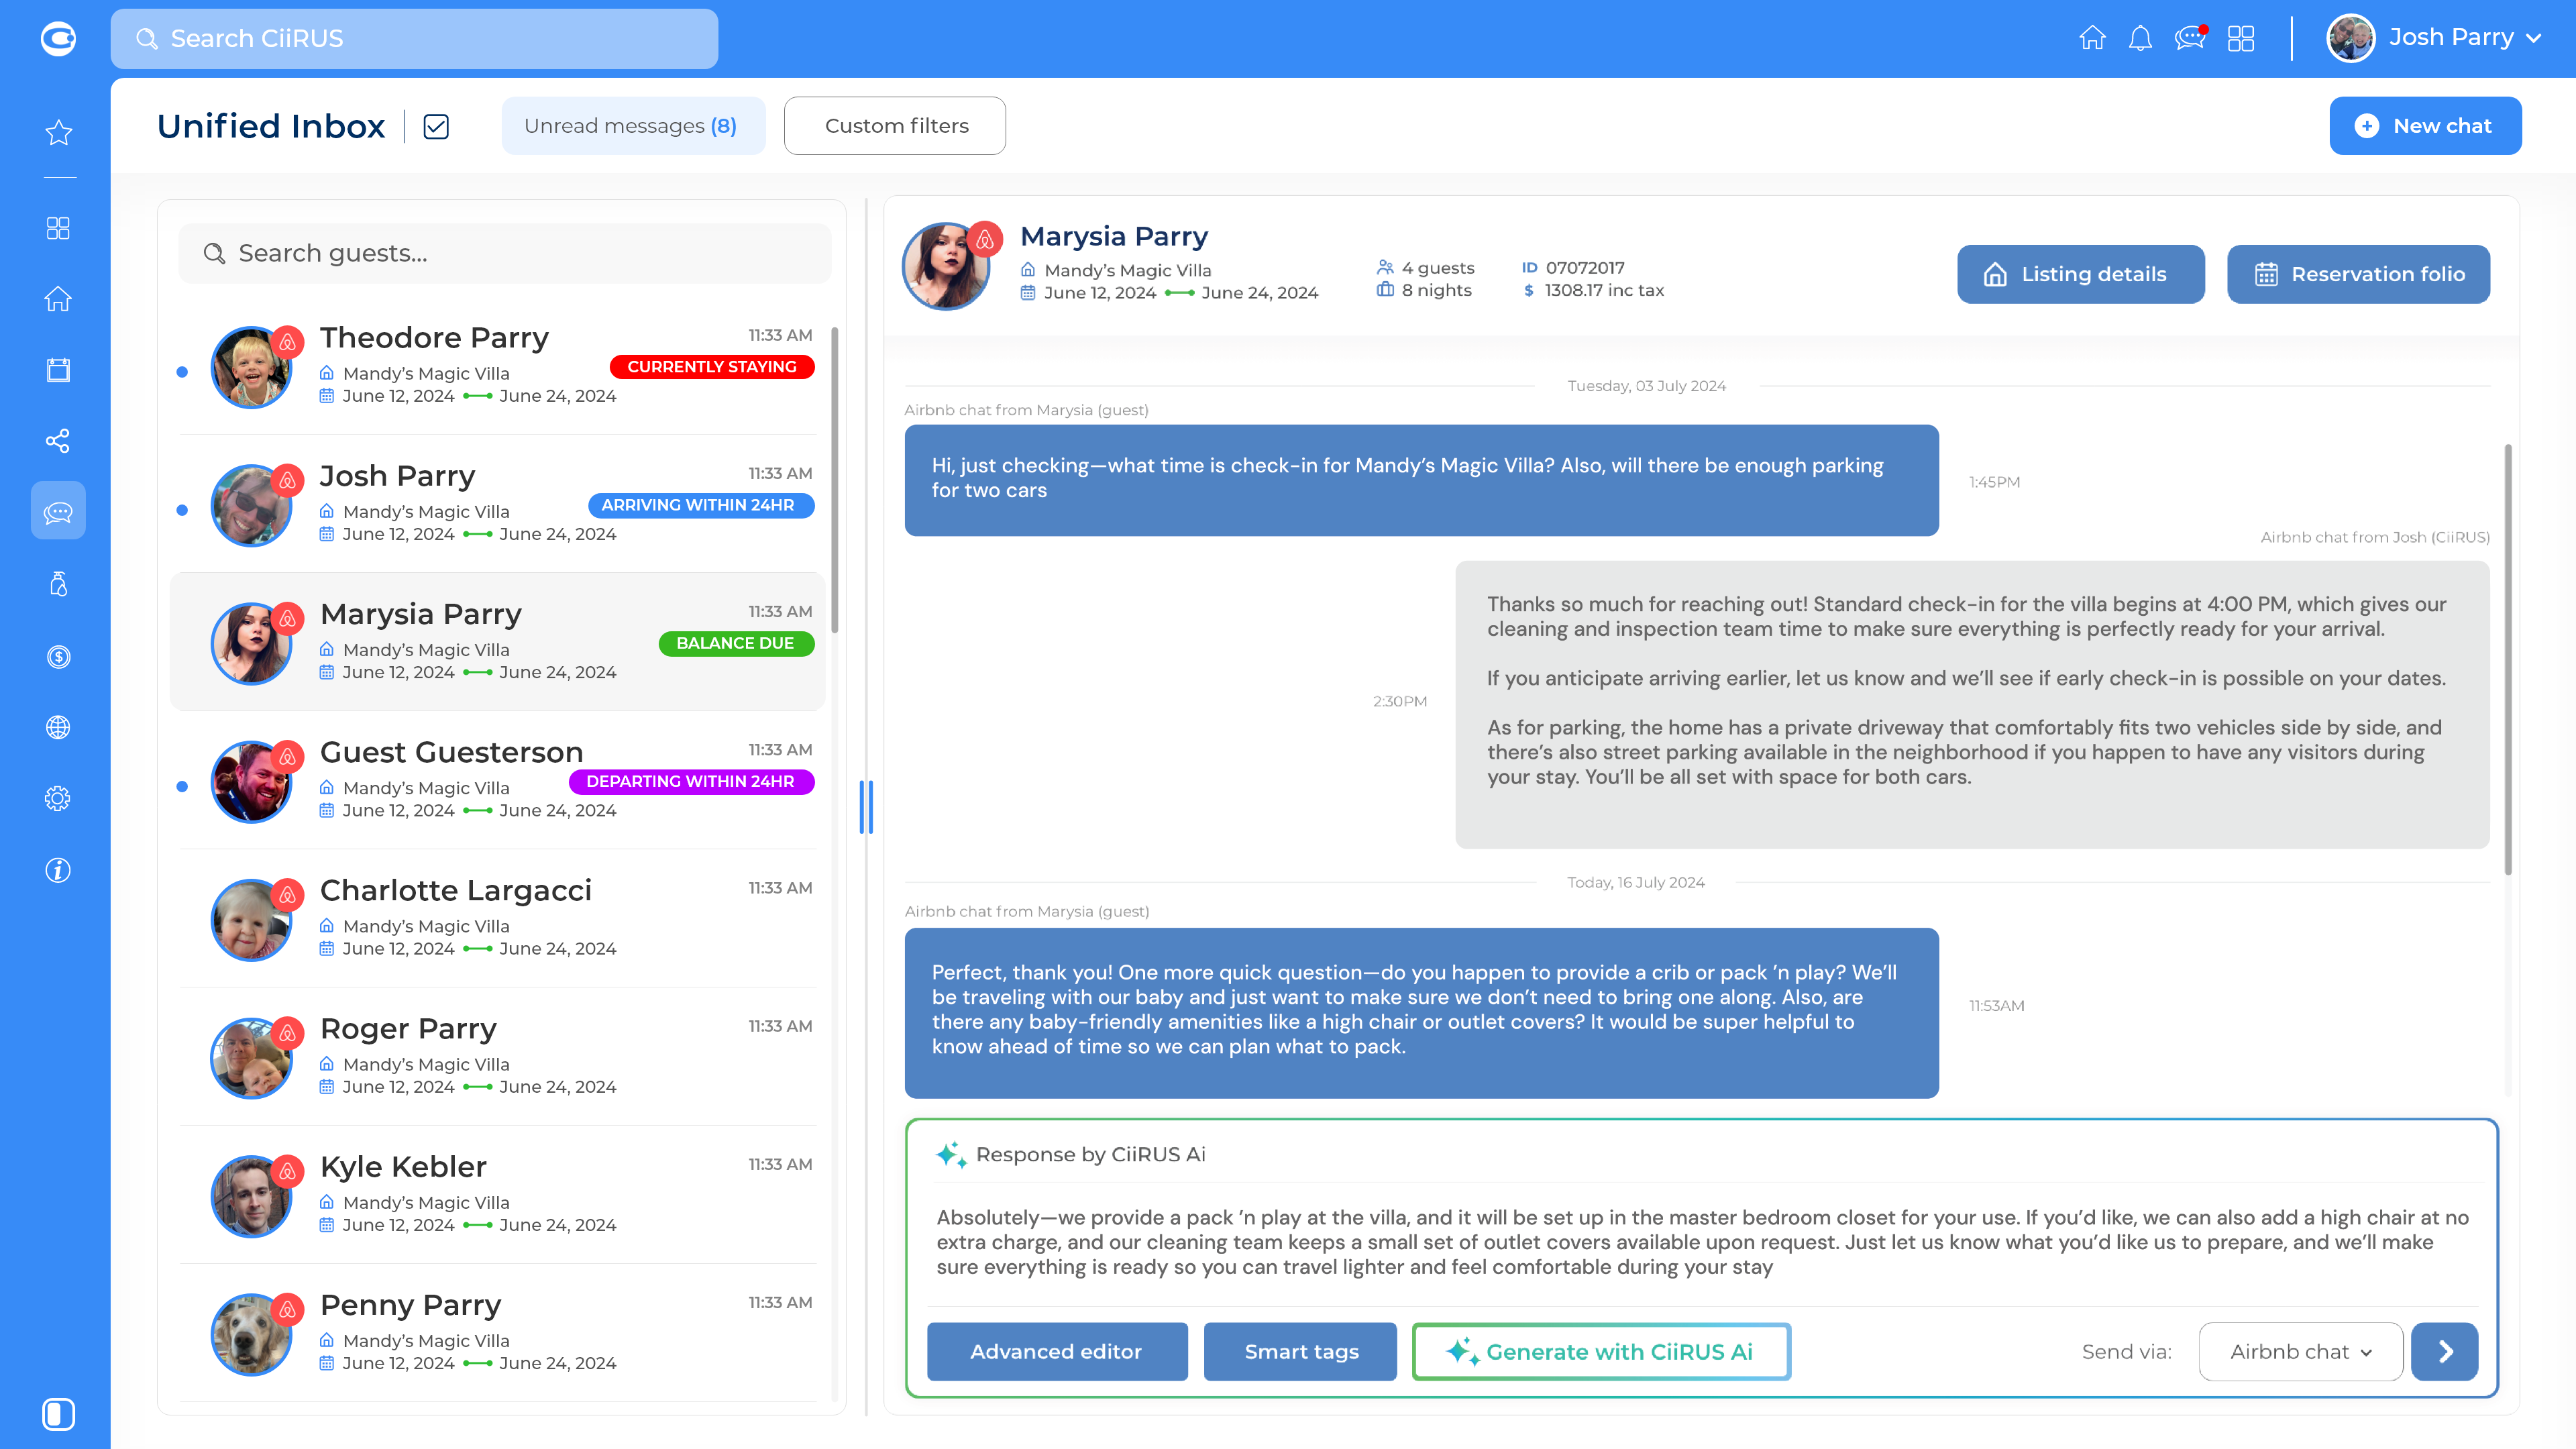Click Generate with CiiRUS Ai button
The height and width of the screenshot is (1449, 2576).
point(1600,1351)
